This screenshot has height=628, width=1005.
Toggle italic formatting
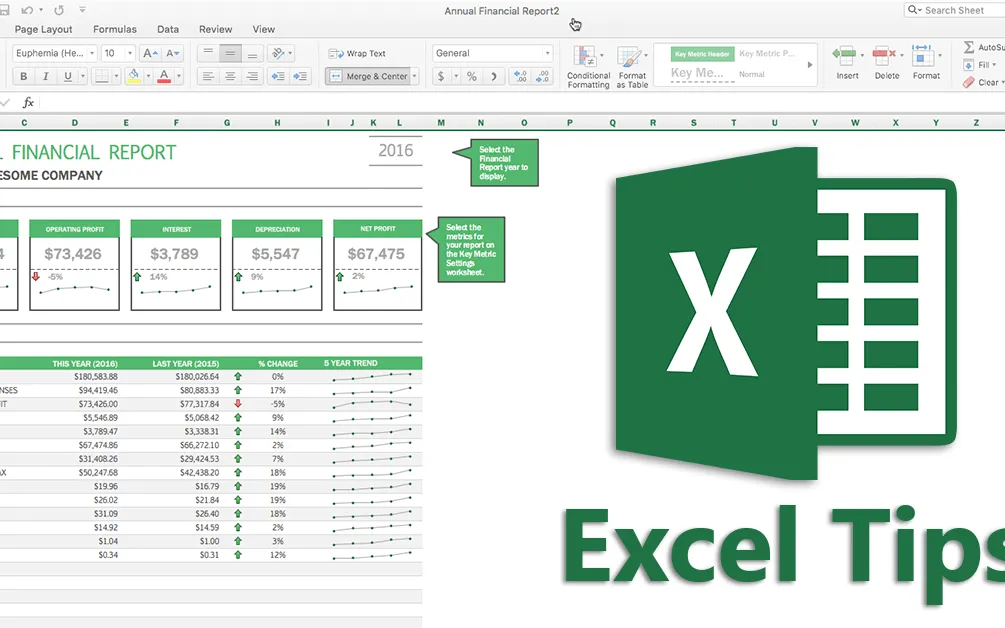coord(46,76)
